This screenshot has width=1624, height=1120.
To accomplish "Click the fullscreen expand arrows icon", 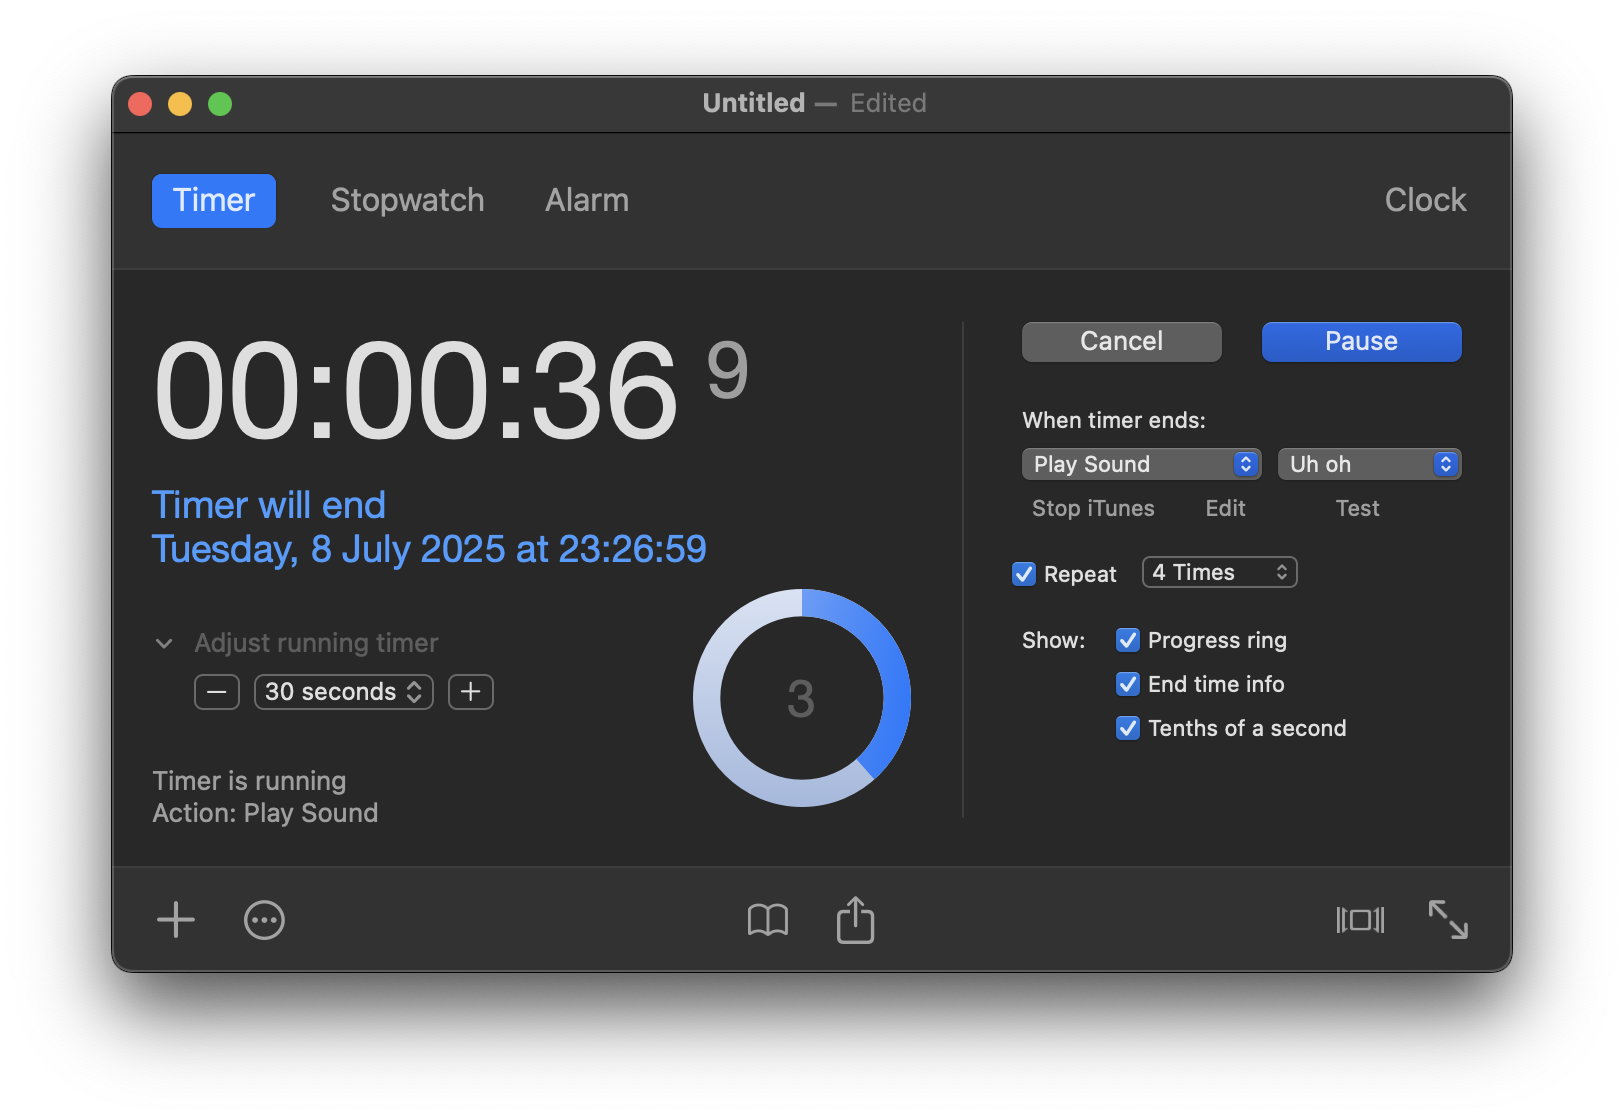I will (x=1448, y=920).
